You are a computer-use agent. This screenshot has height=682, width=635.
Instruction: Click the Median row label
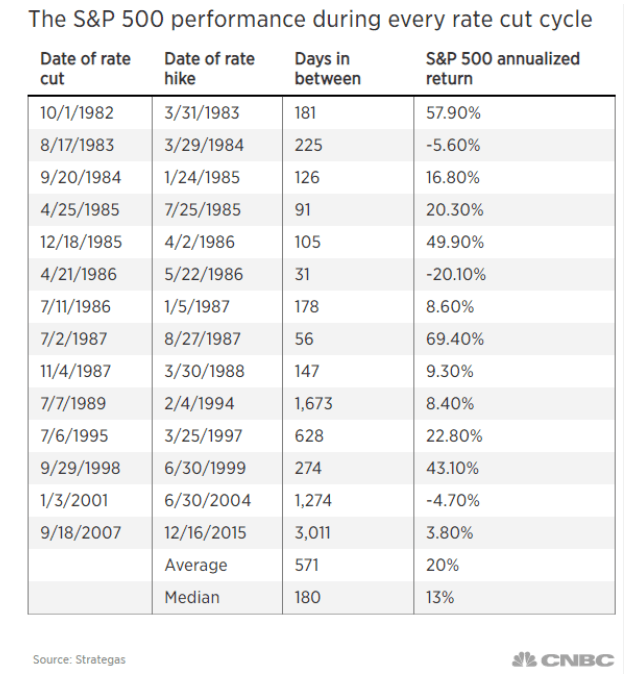click(x=192, y=597)
